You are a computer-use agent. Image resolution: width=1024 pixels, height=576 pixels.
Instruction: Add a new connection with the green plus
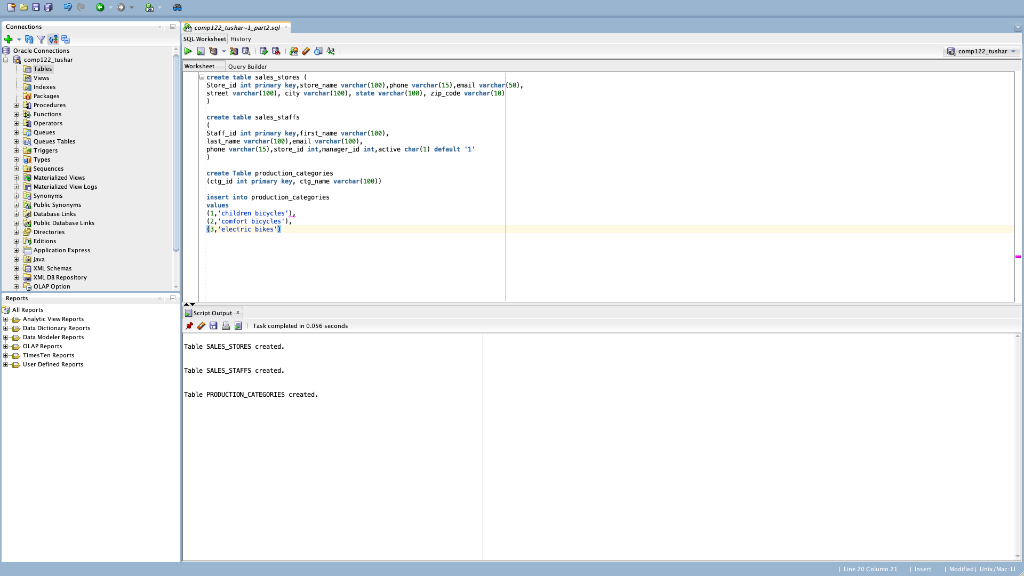click(8, 39)
